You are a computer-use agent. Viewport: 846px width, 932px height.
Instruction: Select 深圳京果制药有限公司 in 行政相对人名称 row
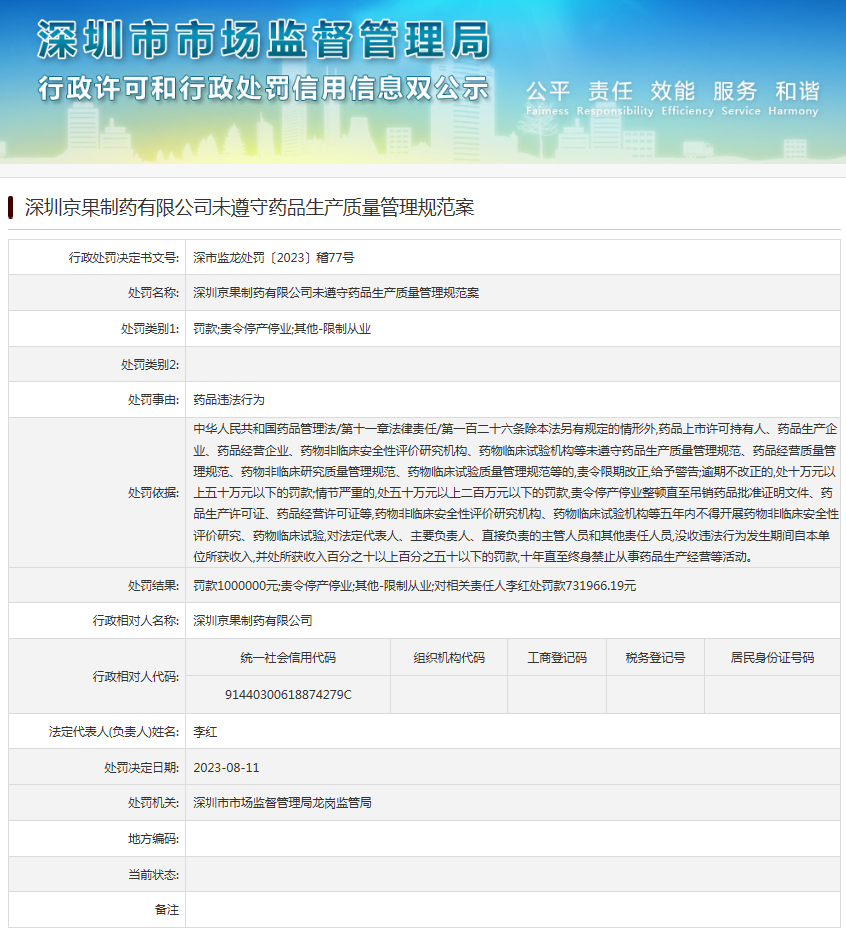253,621
